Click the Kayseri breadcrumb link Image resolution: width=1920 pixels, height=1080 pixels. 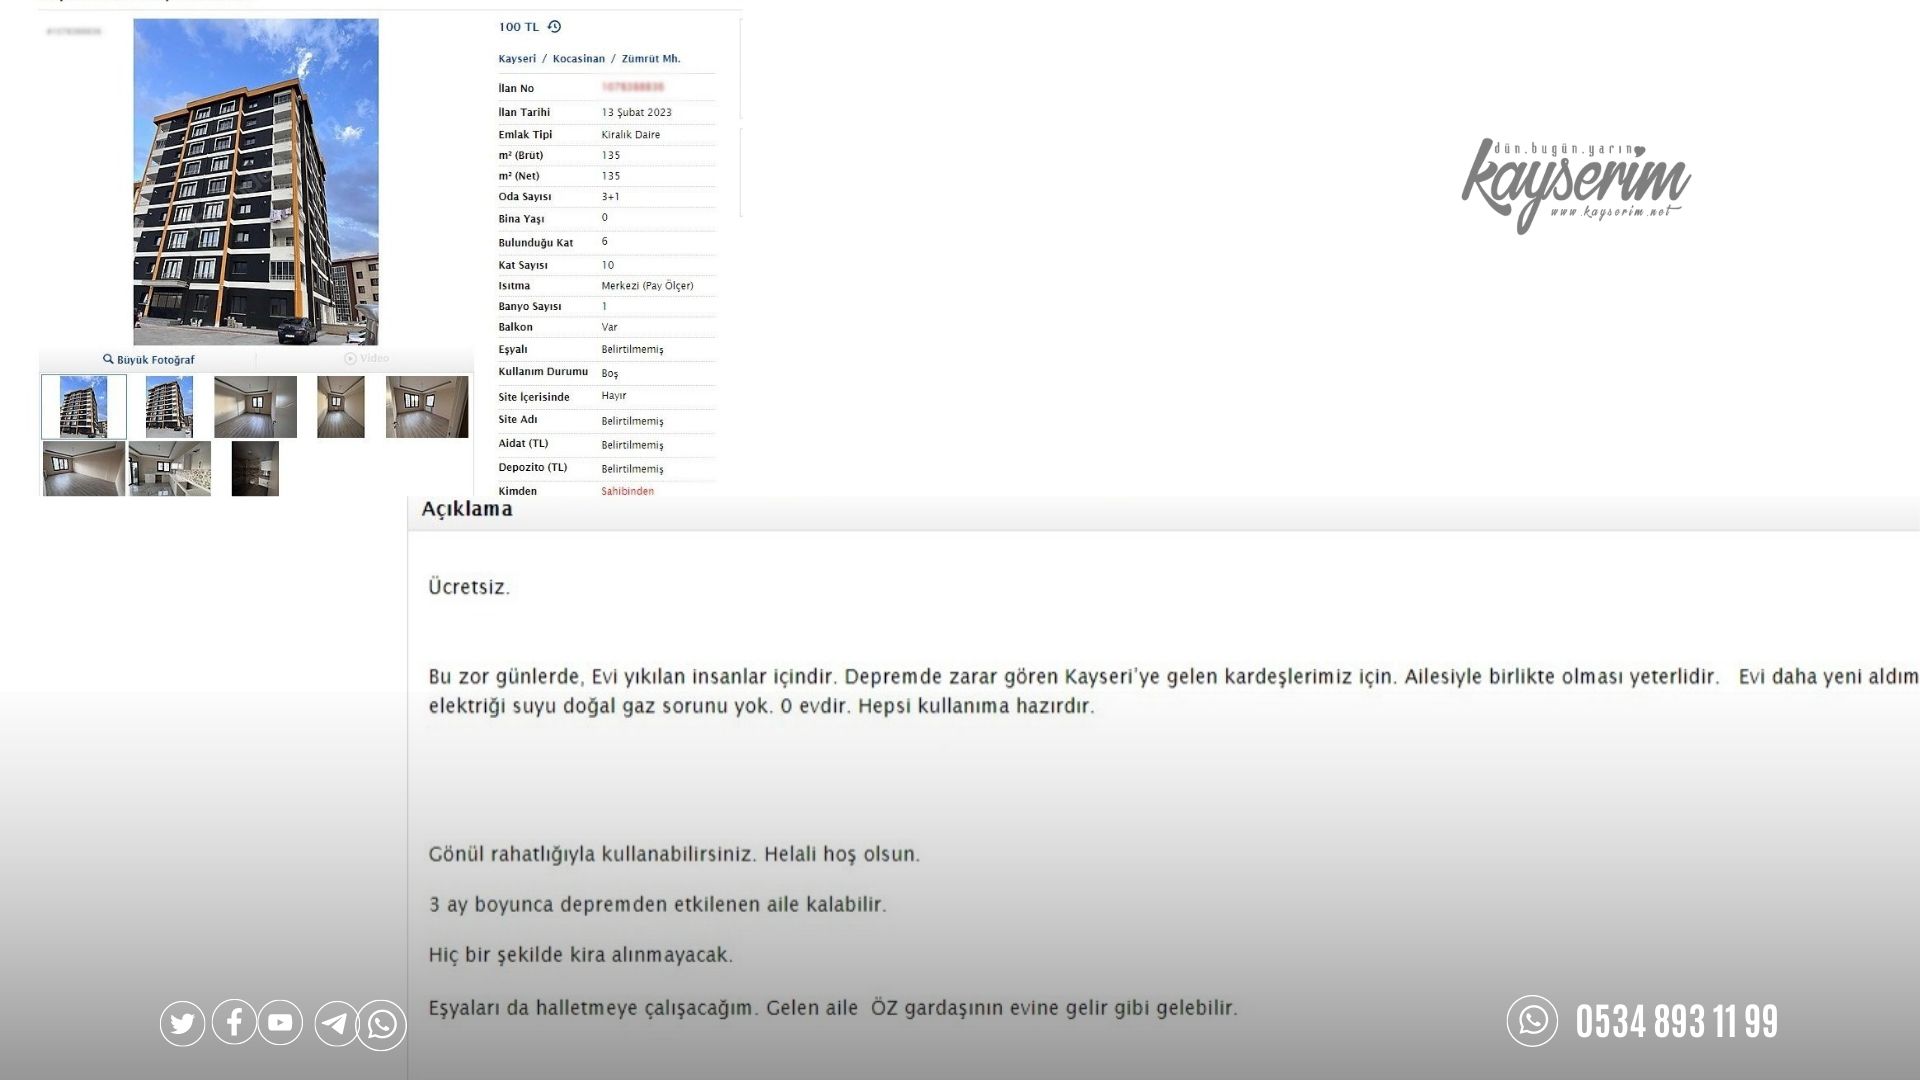point(517,59)
